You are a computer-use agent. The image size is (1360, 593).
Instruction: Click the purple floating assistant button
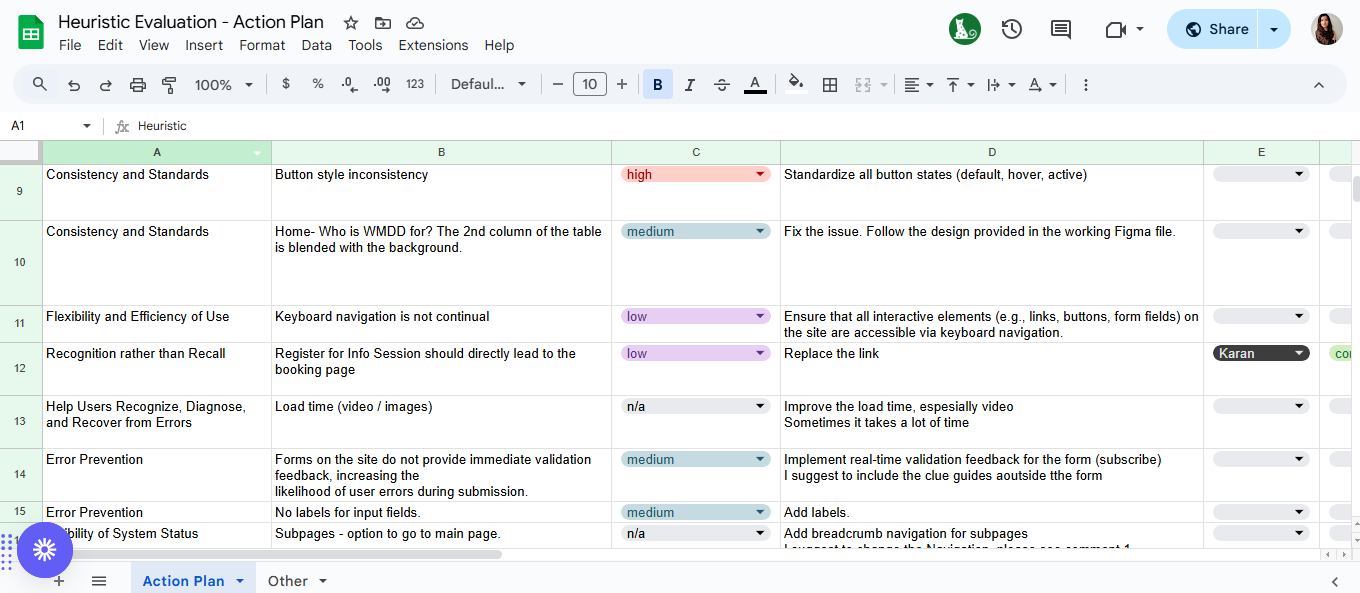(x=44, y=549)
